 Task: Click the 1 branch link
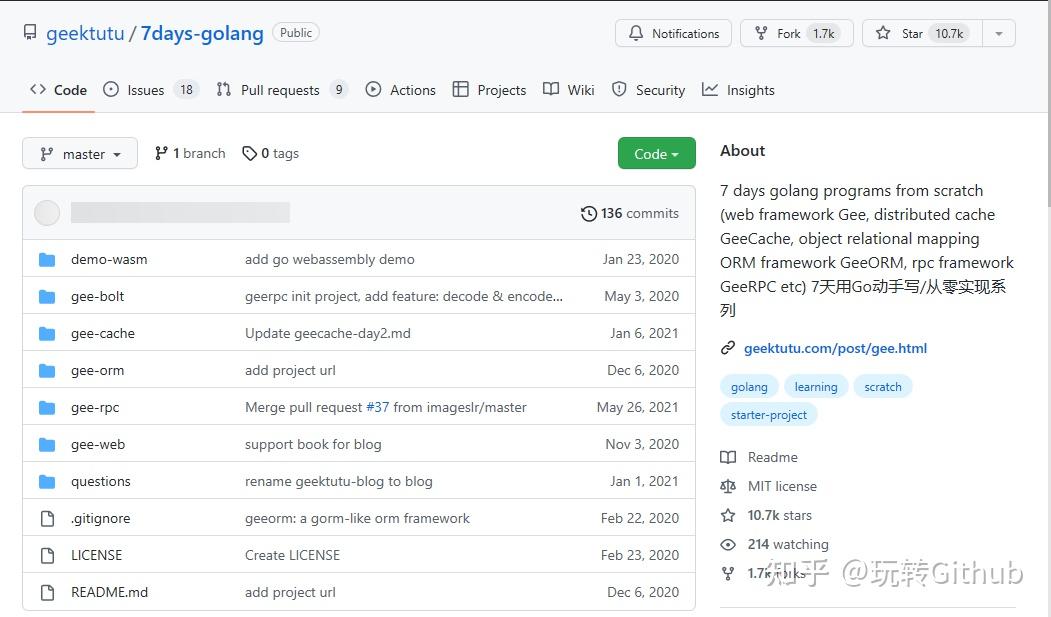pyautogui.click(x=191, y=153)
